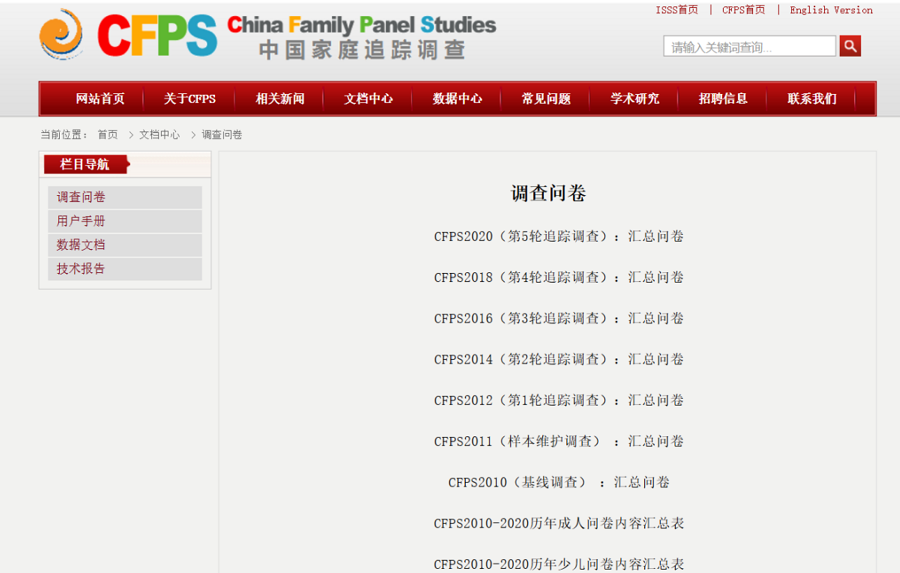The image size is (900, 573).
Task: Select 调查问卷 in the sidebar navigation
Action: [x=125, y=197]
